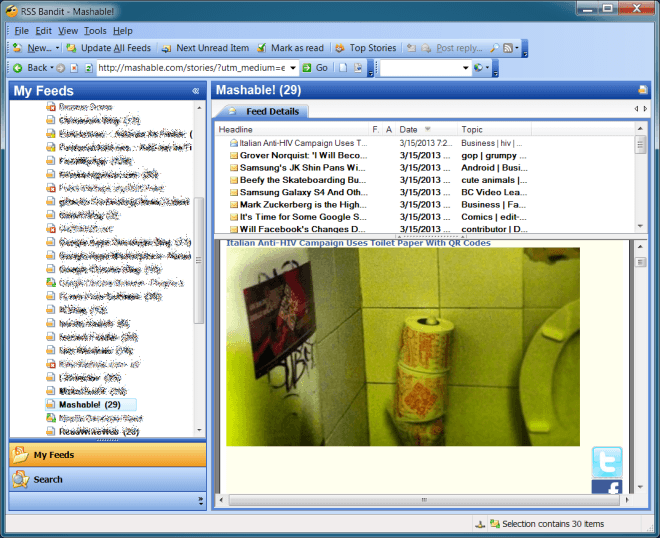This screenshot has height=538, width=660.
Task: Open Top Stories
Action: [366, 48]
